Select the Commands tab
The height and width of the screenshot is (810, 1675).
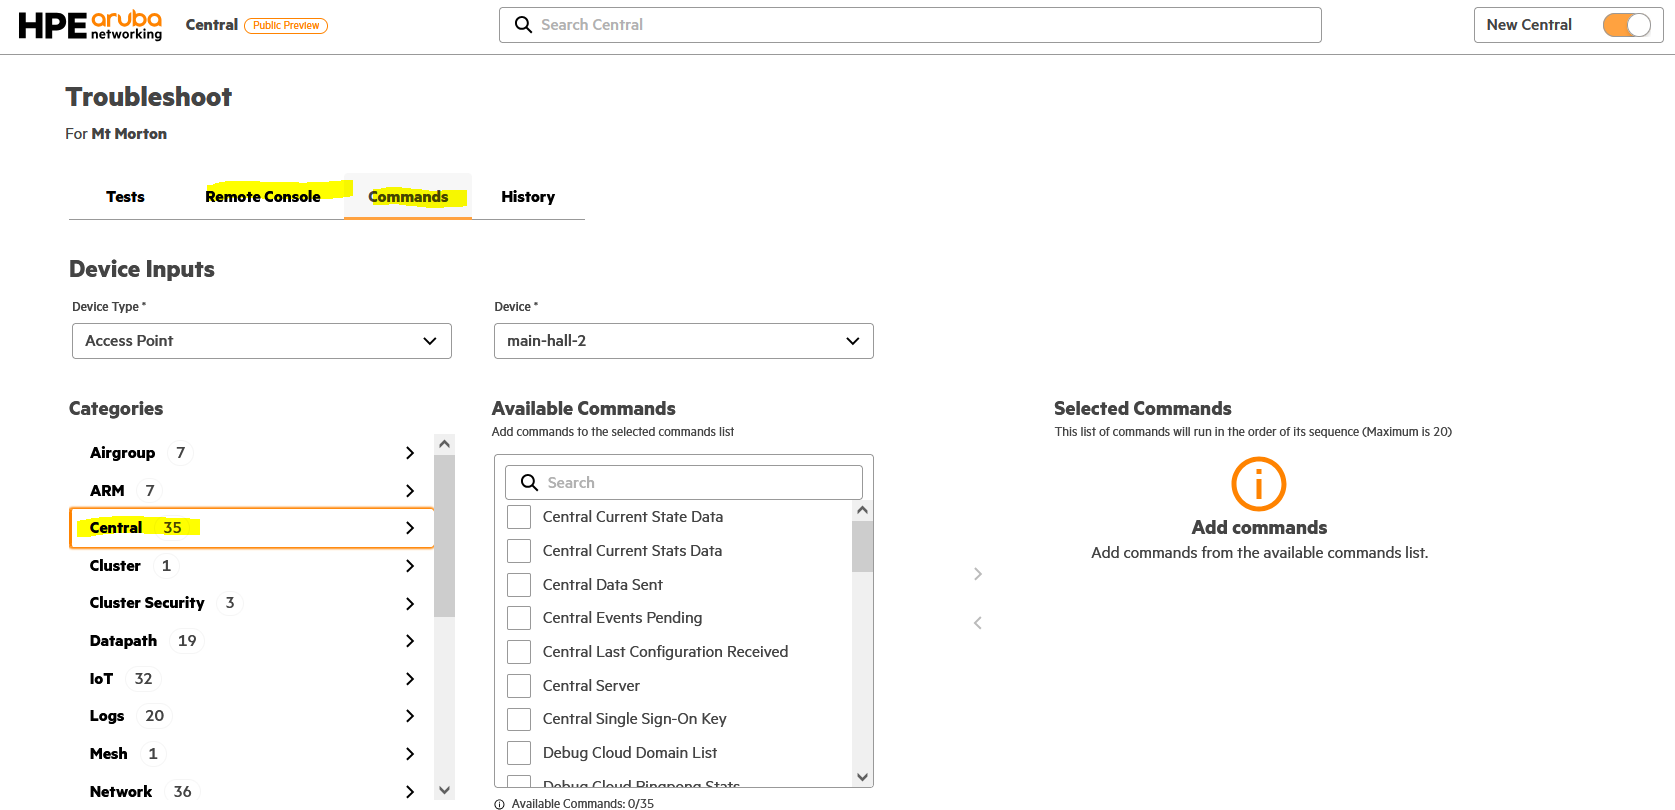[x=408, y=197]
